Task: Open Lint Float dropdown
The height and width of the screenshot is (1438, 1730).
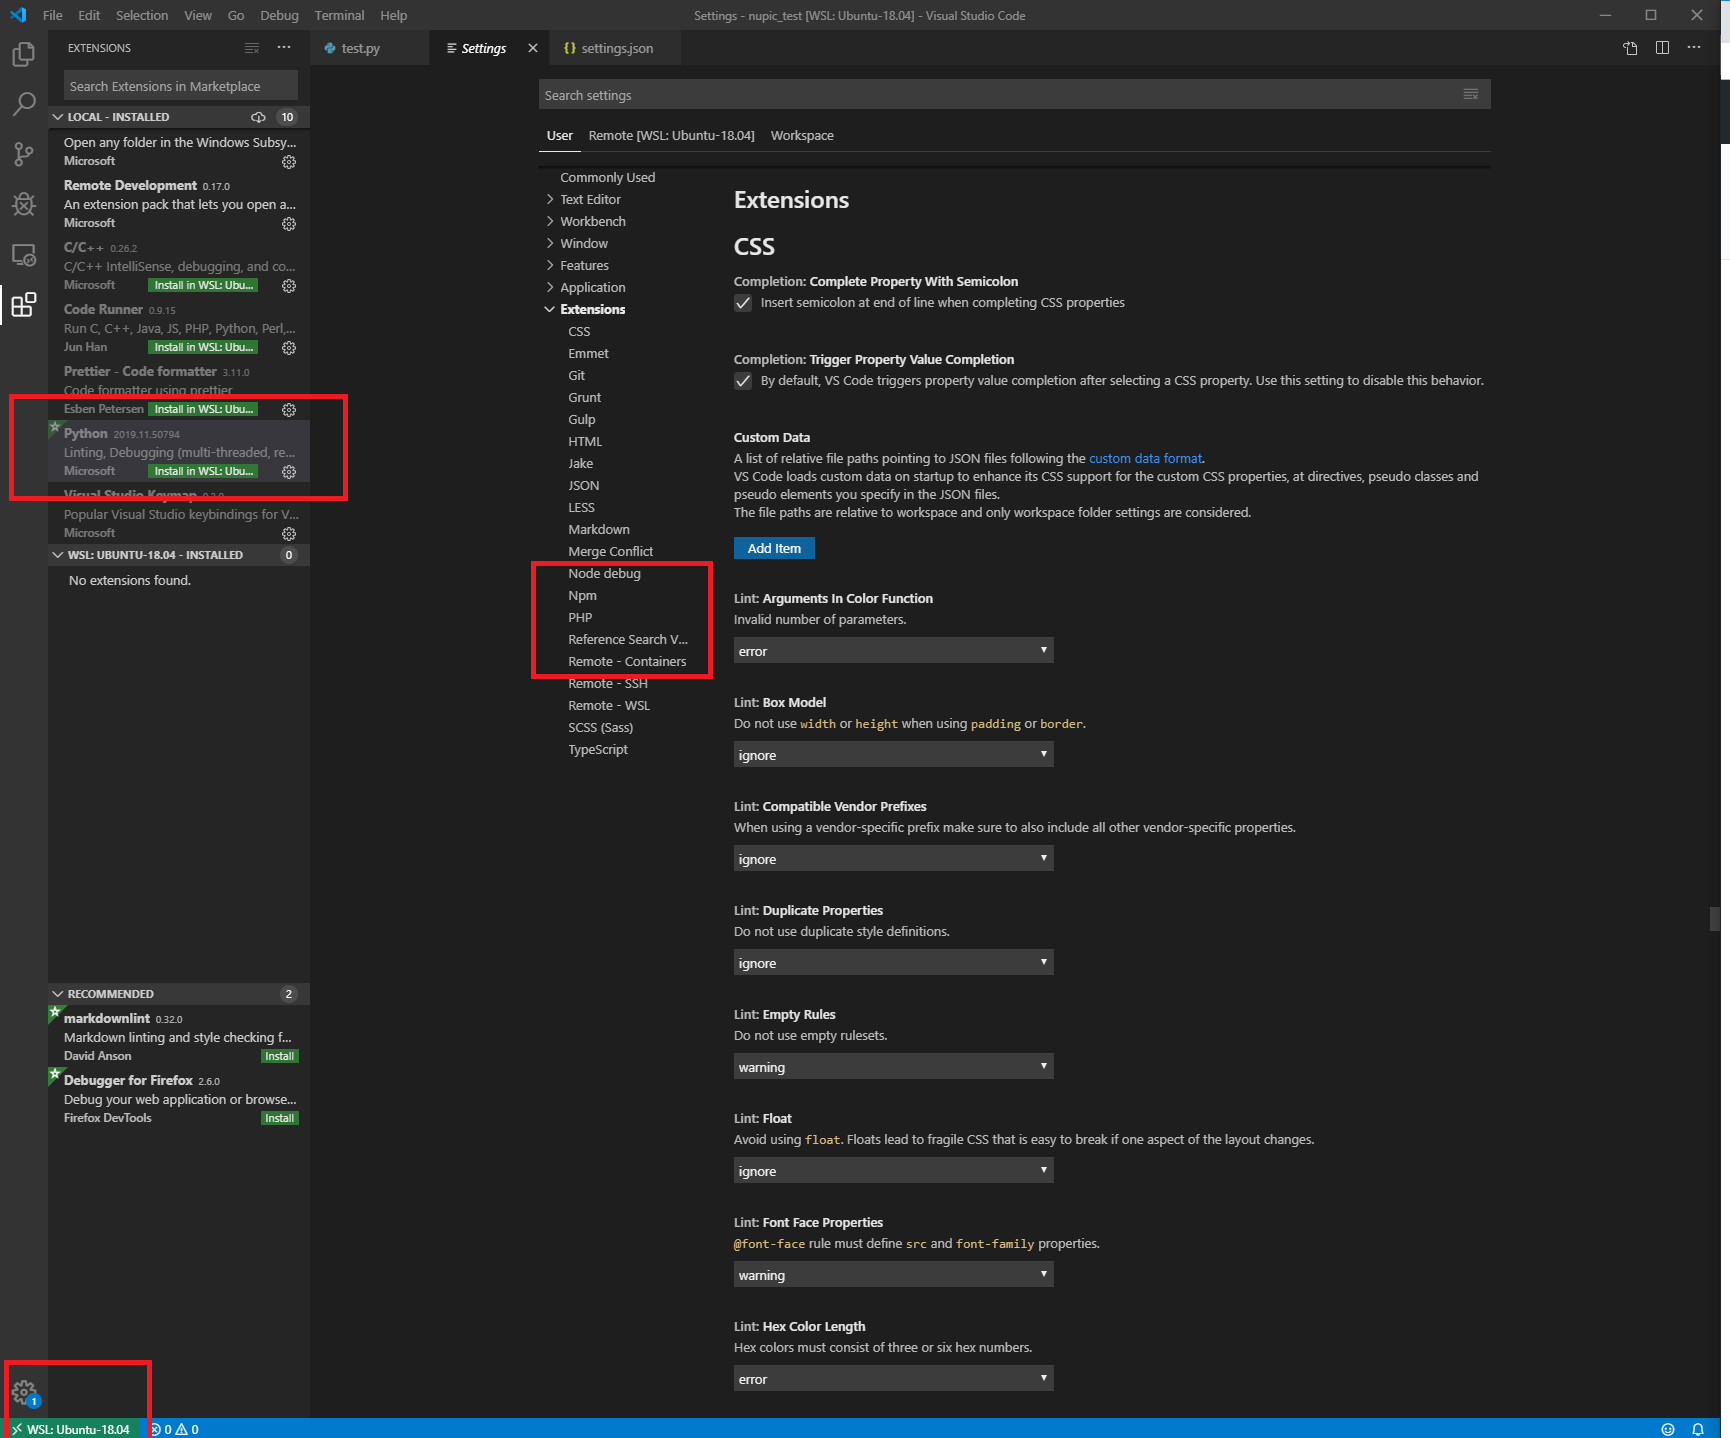Action: [x=893, y=1171]
